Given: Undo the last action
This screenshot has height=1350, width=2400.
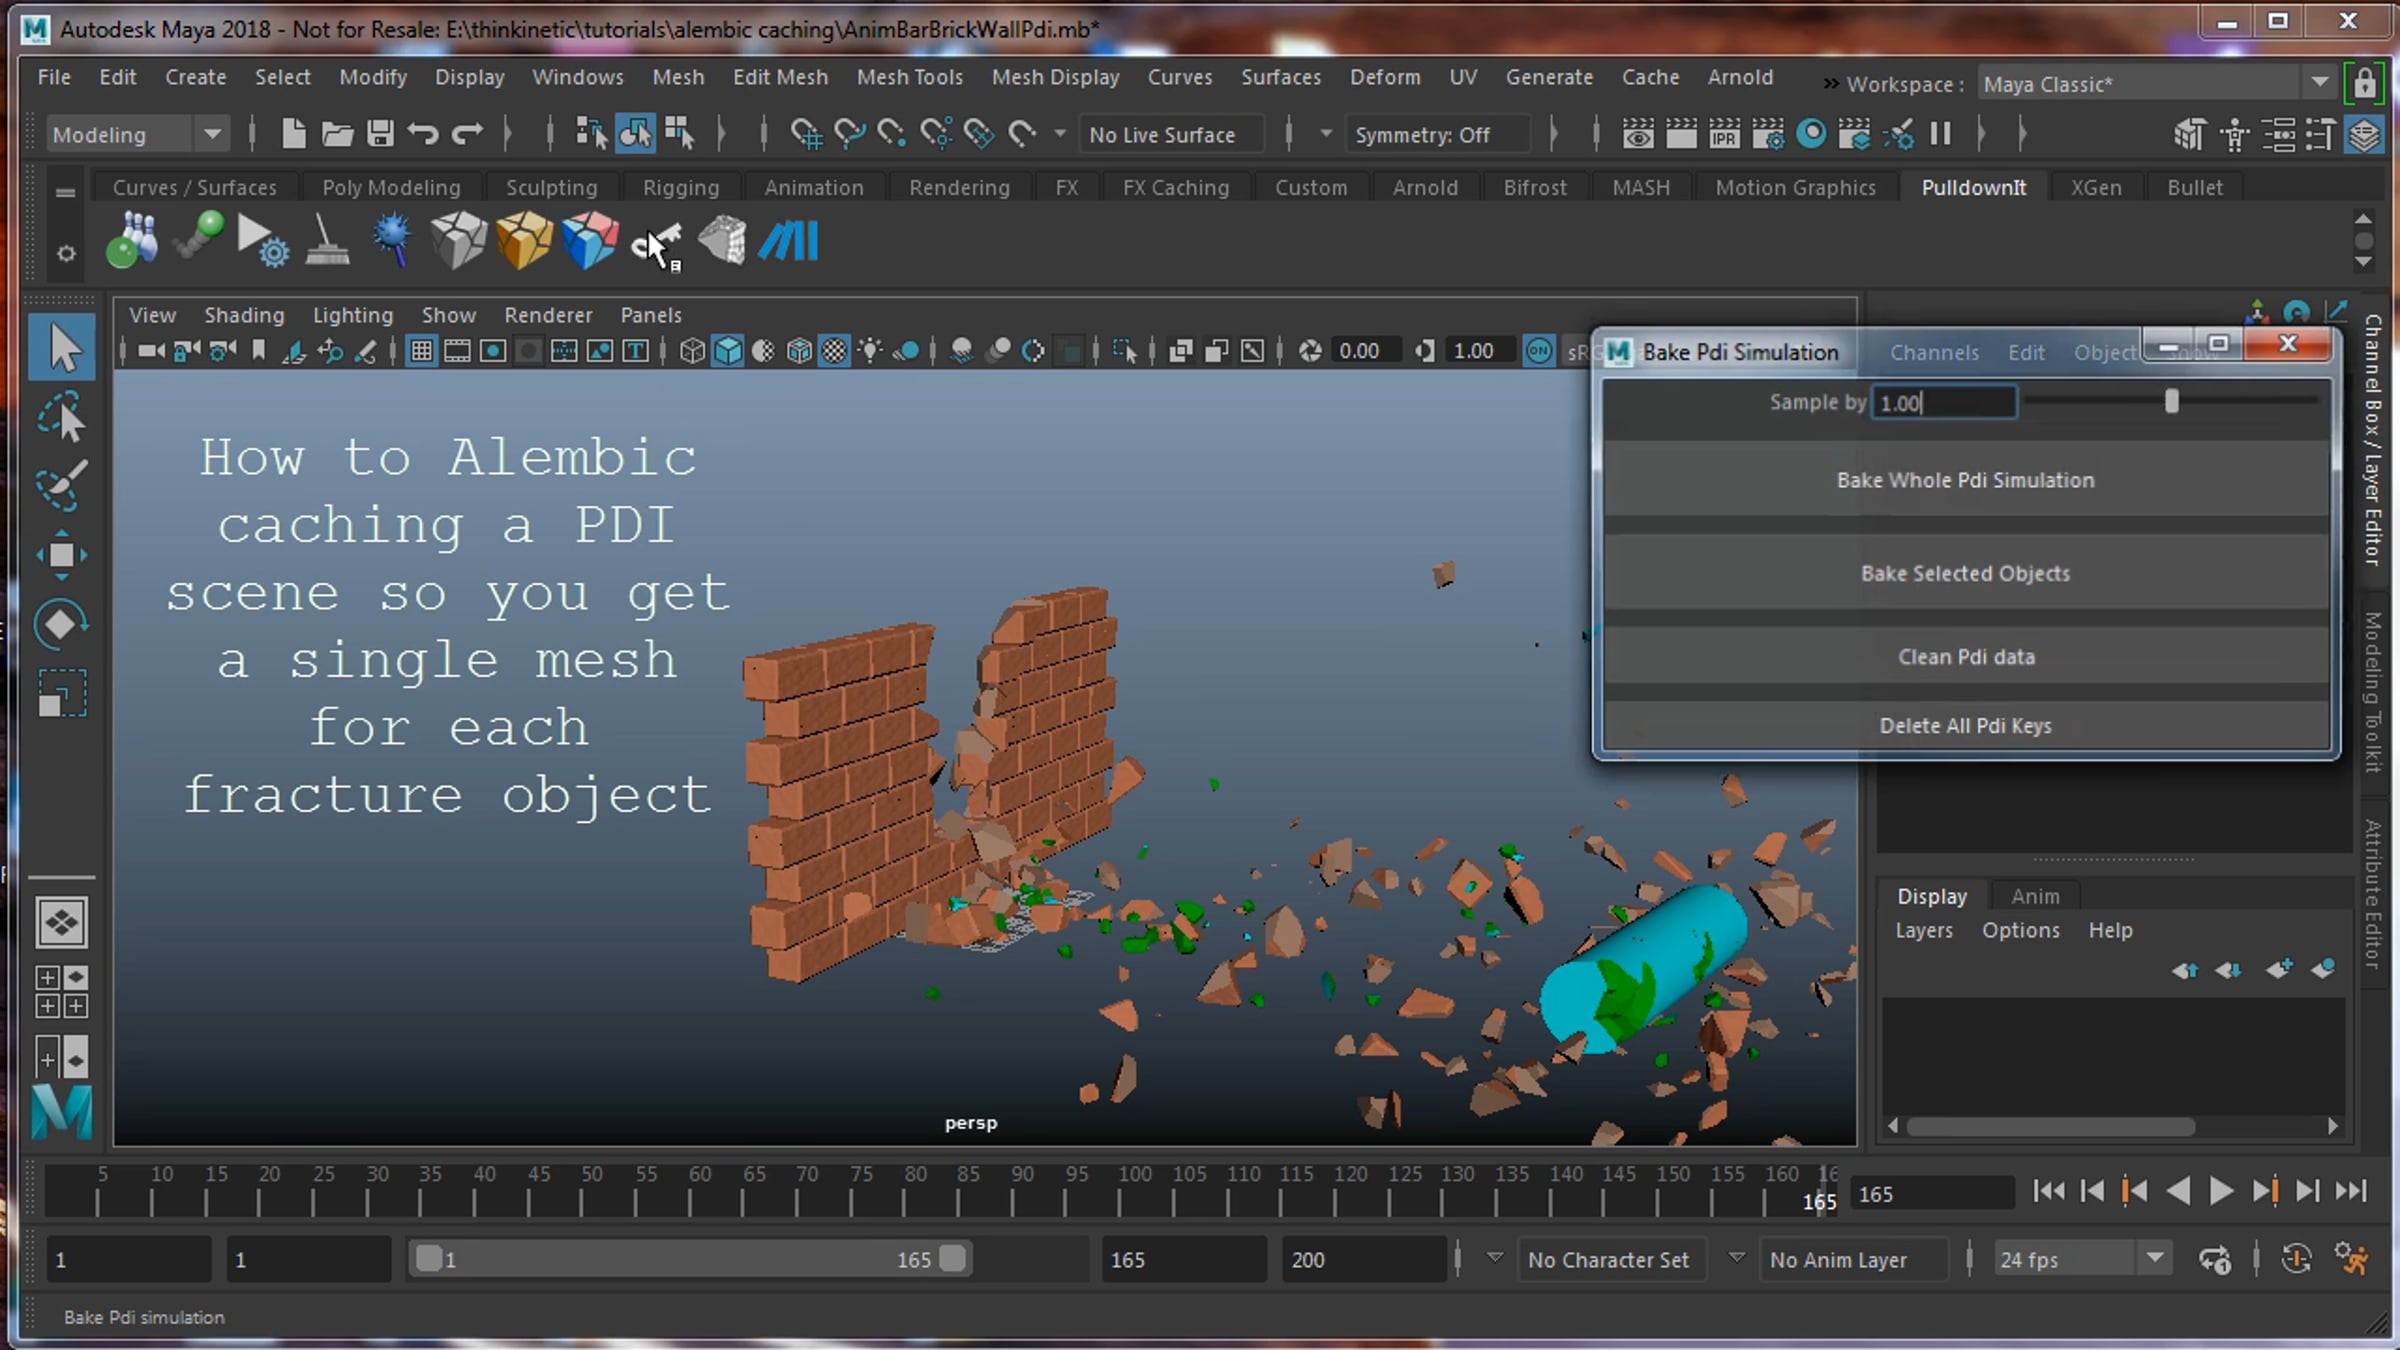Looking at the screenshot, I should [x=424, y=134].
